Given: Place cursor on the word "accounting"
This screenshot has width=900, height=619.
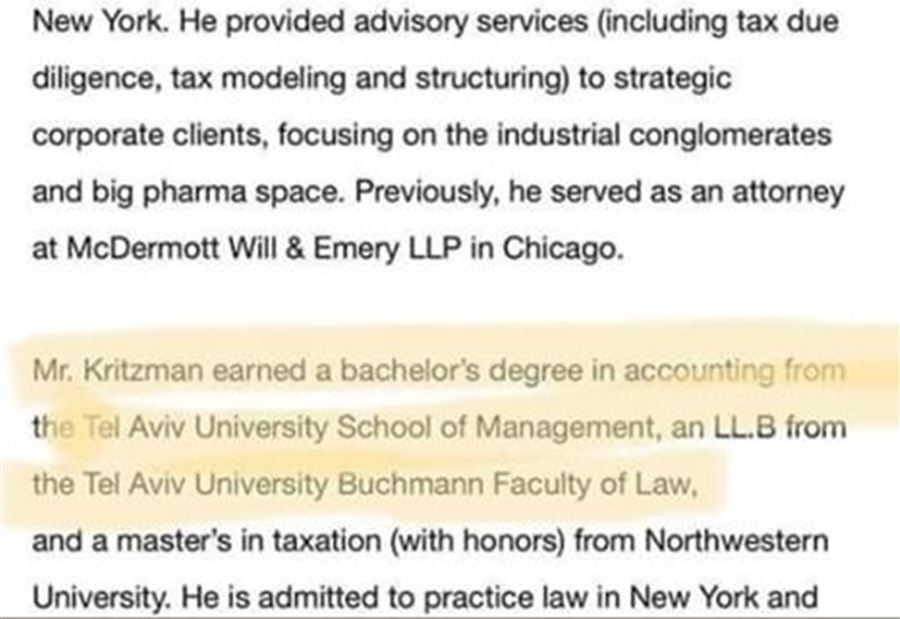Looking at the screenshot, I should [x=699, y=372].
